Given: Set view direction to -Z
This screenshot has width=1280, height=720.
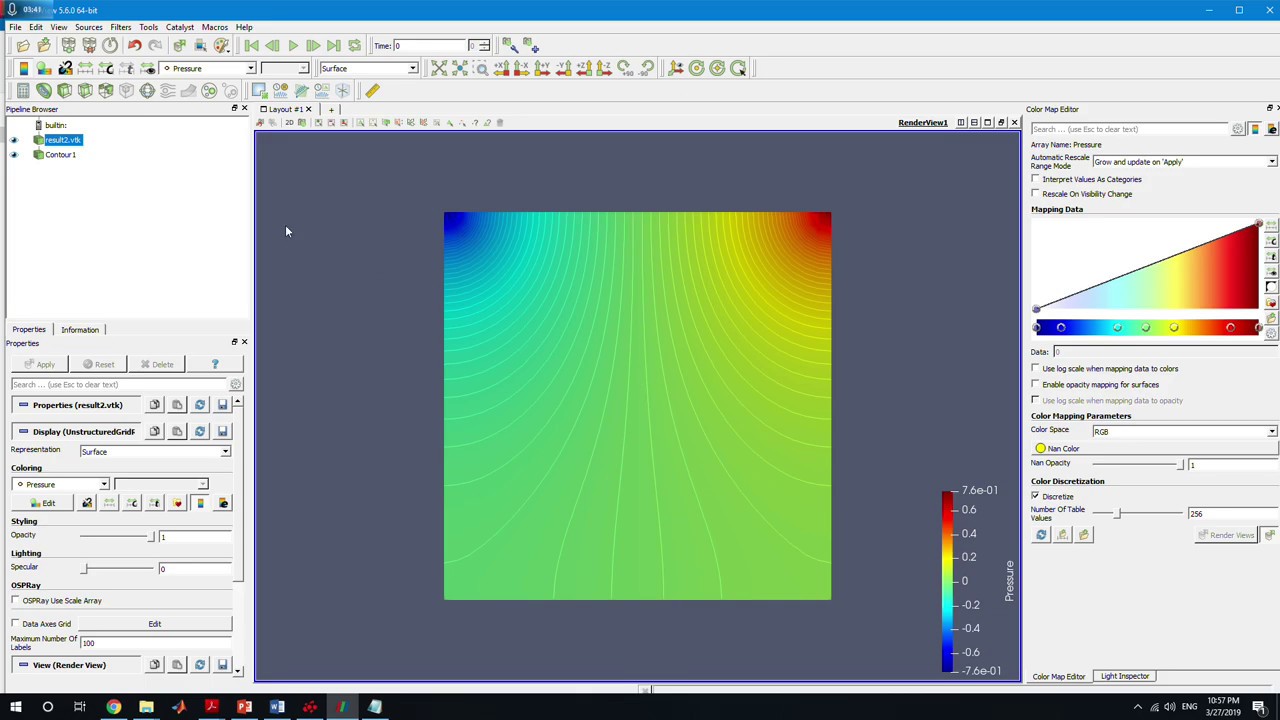Looking at the screenshot, I should 604,68.
